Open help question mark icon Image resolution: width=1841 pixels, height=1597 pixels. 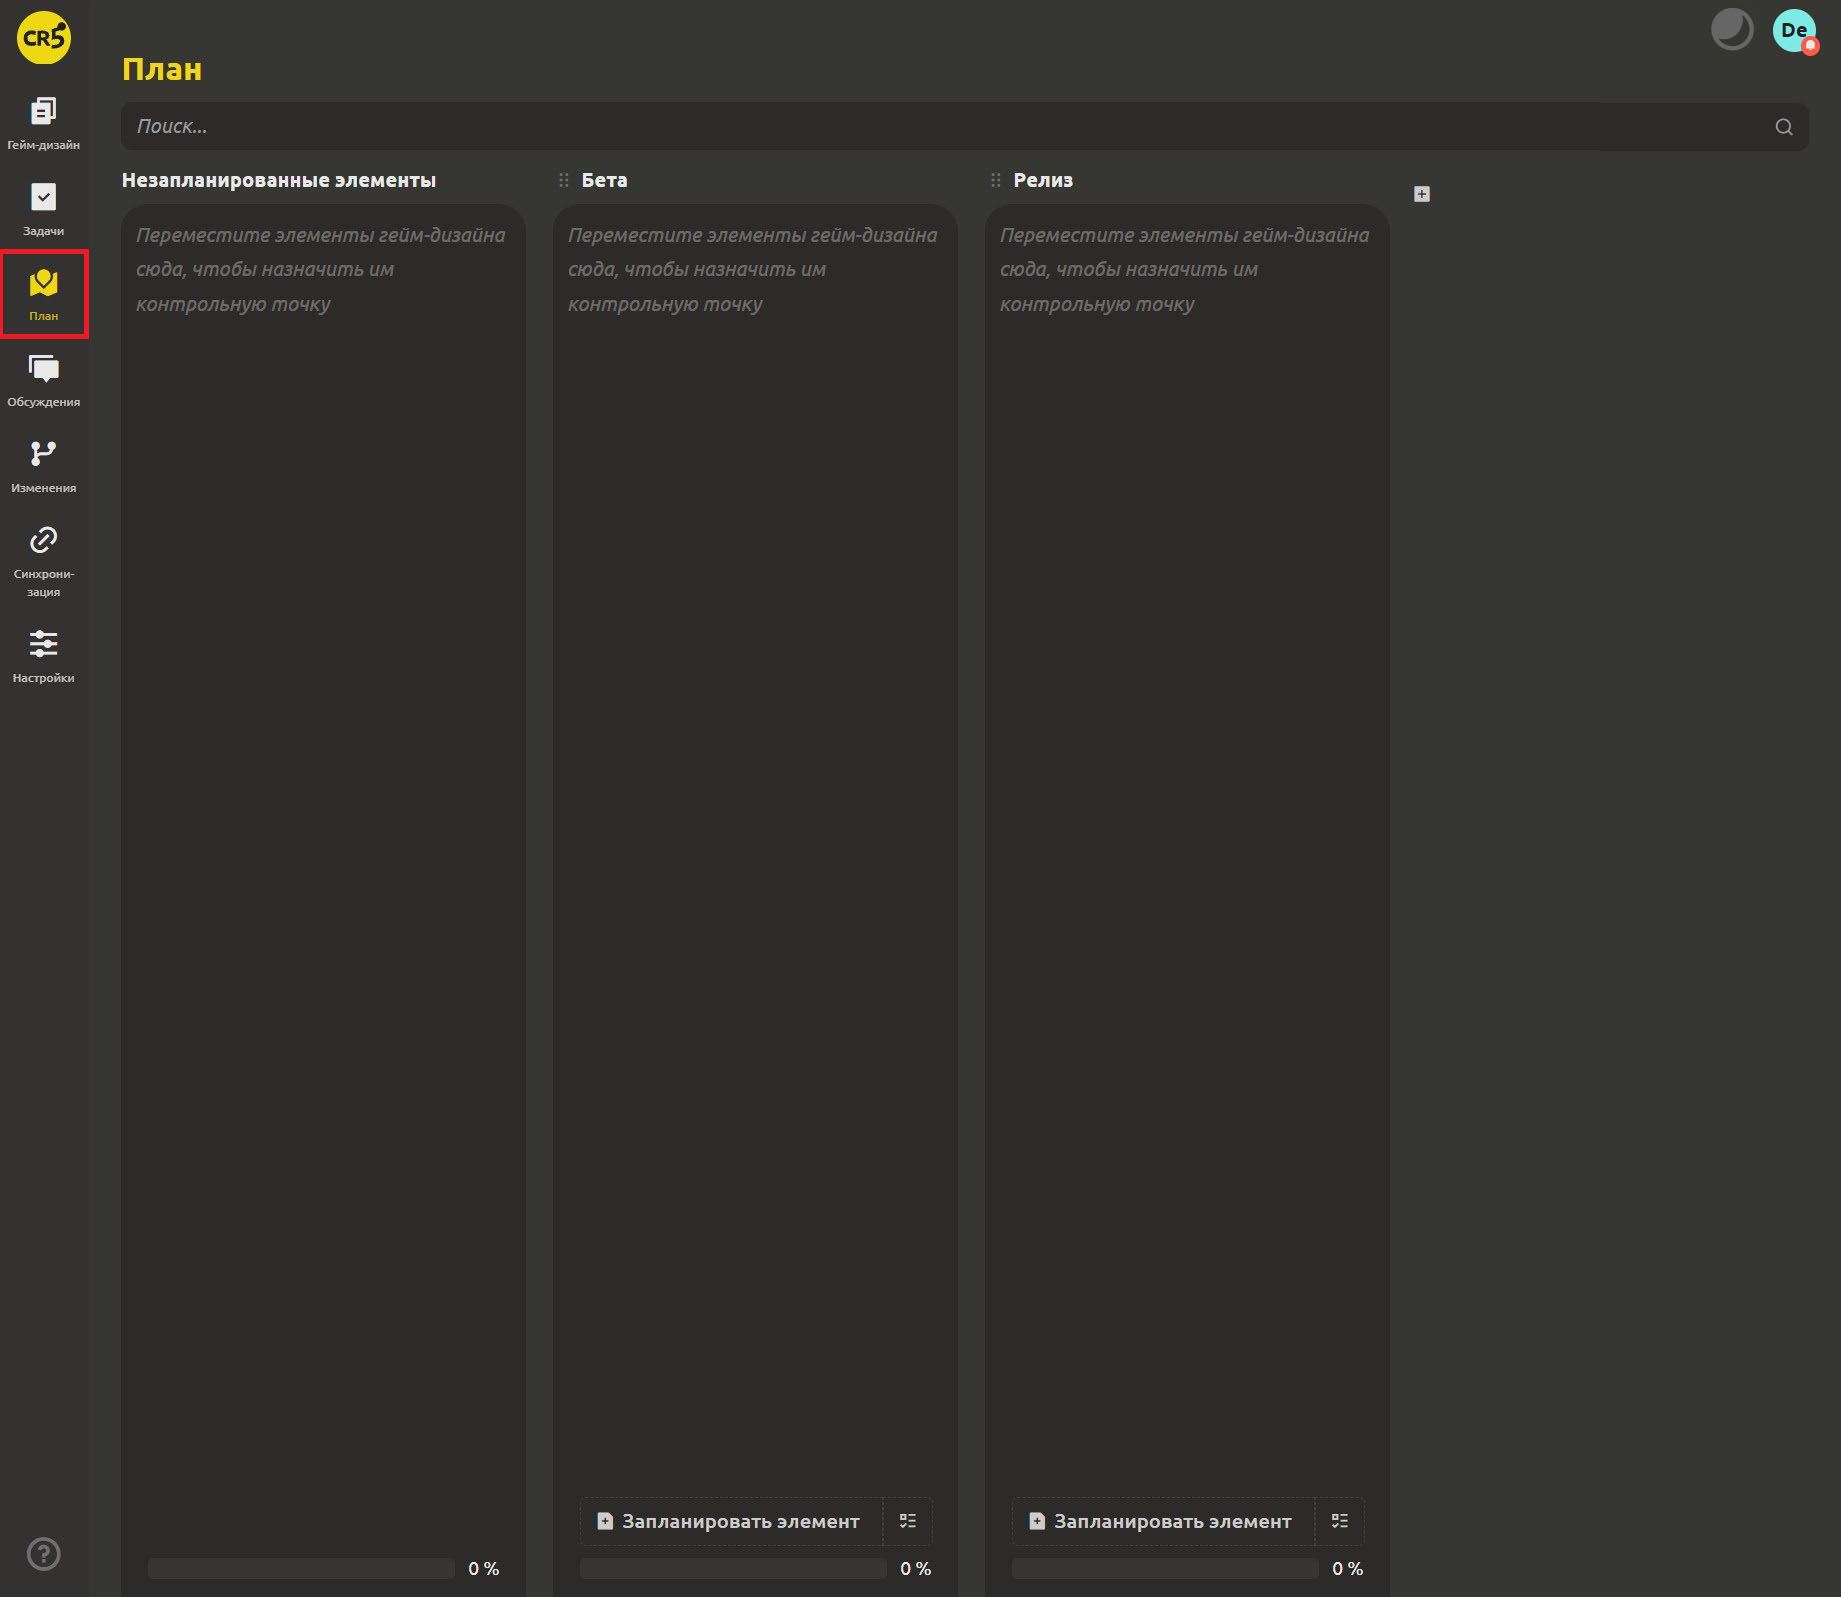point(44,1554)
